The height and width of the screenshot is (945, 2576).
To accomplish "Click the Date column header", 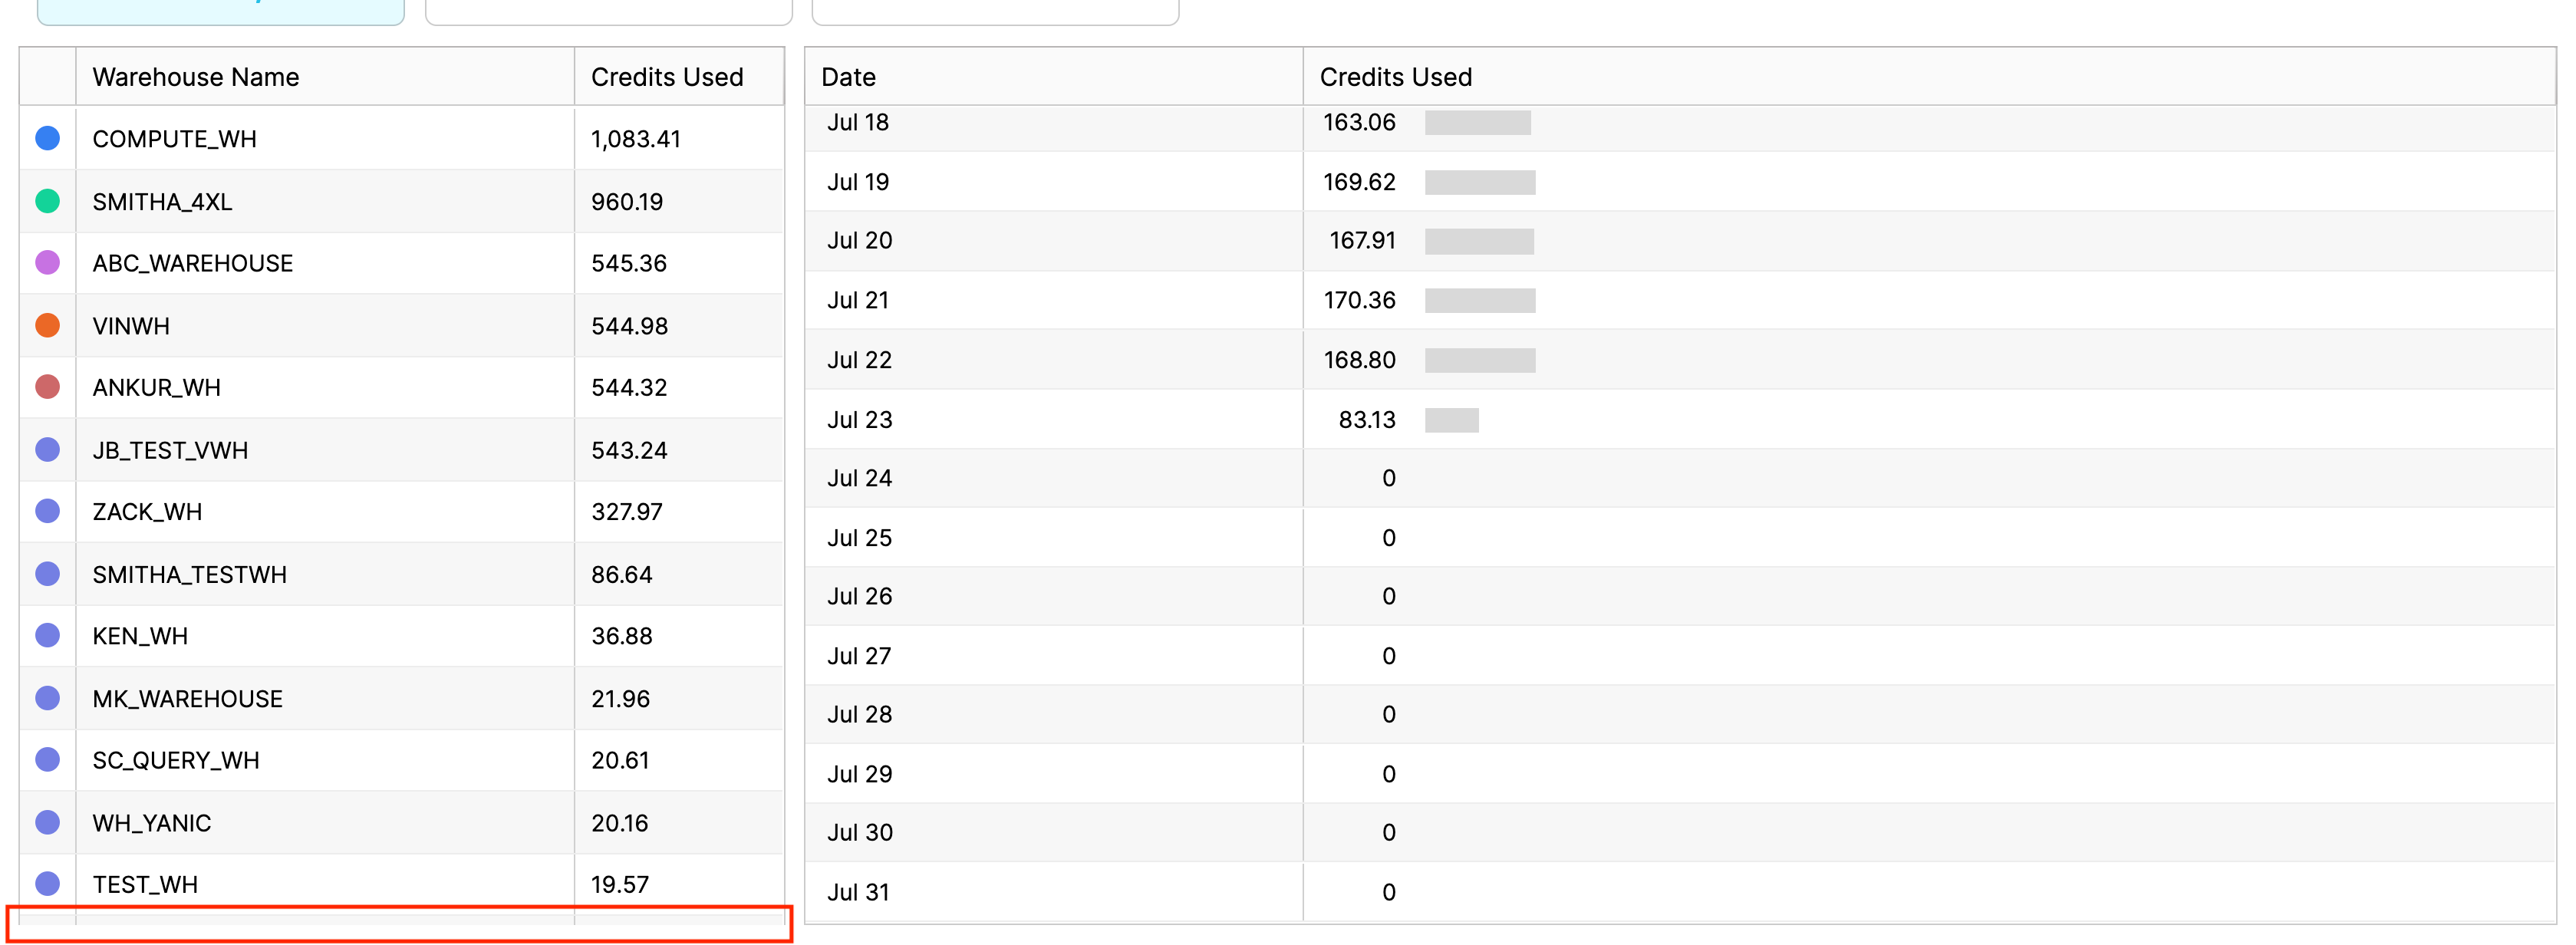I will coord(848,77).
